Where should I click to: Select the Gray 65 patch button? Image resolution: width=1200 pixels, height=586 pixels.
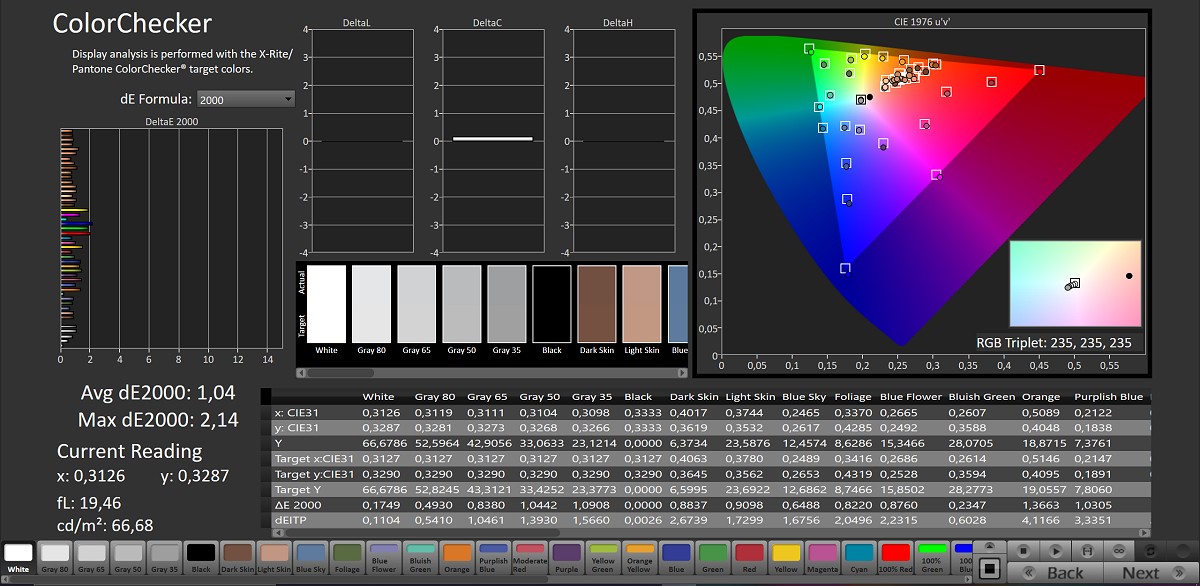[x=92, y=558]
